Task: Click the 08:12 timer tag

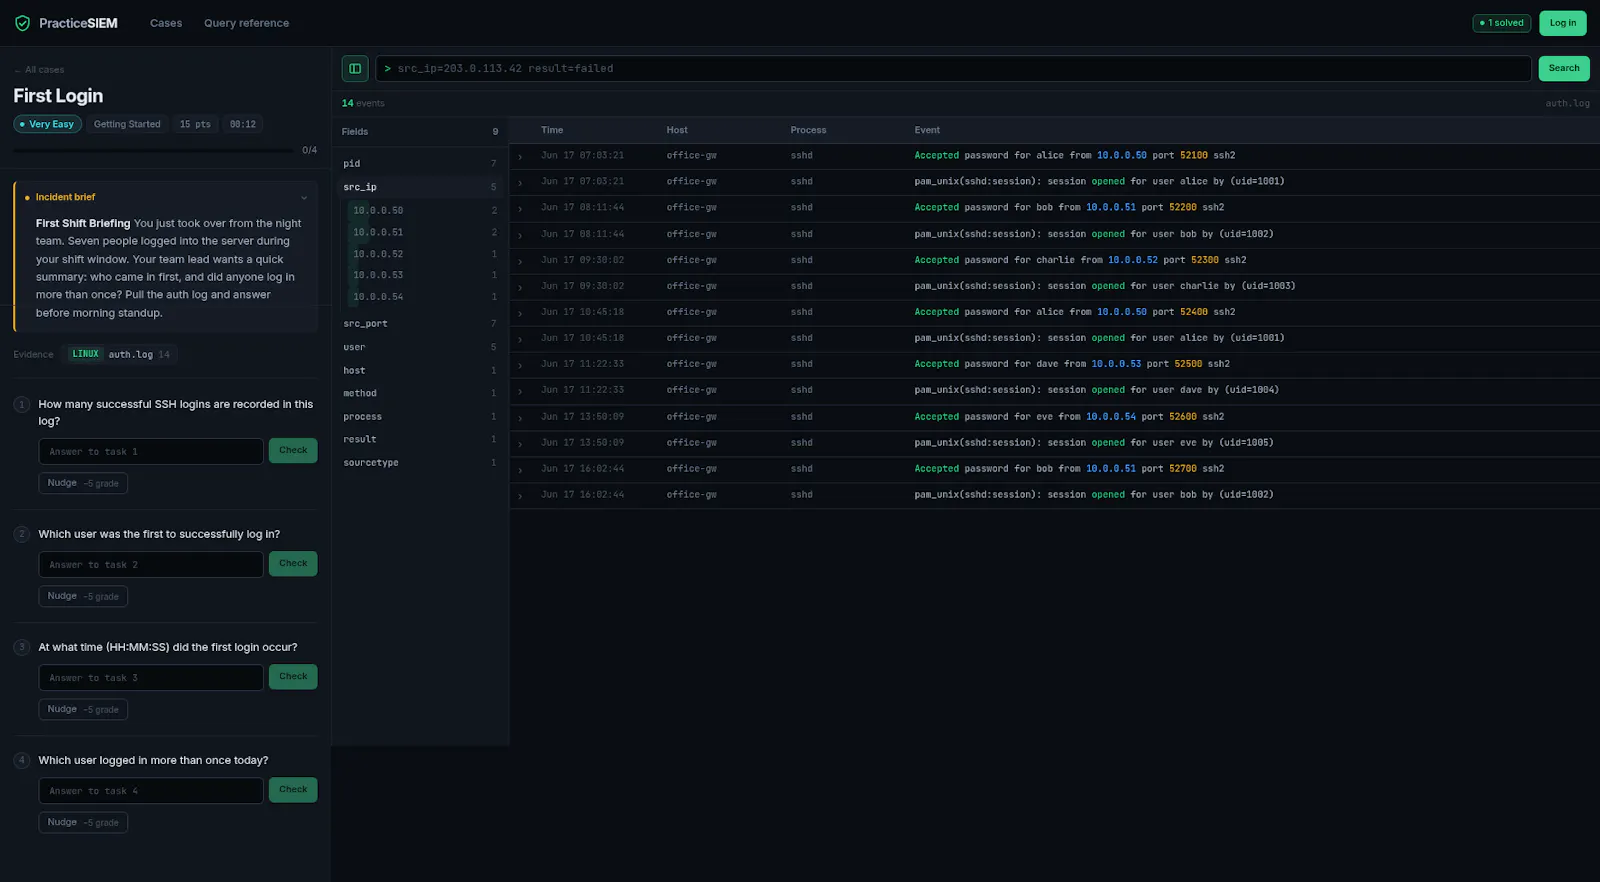Action: click(x=243, y=124)
